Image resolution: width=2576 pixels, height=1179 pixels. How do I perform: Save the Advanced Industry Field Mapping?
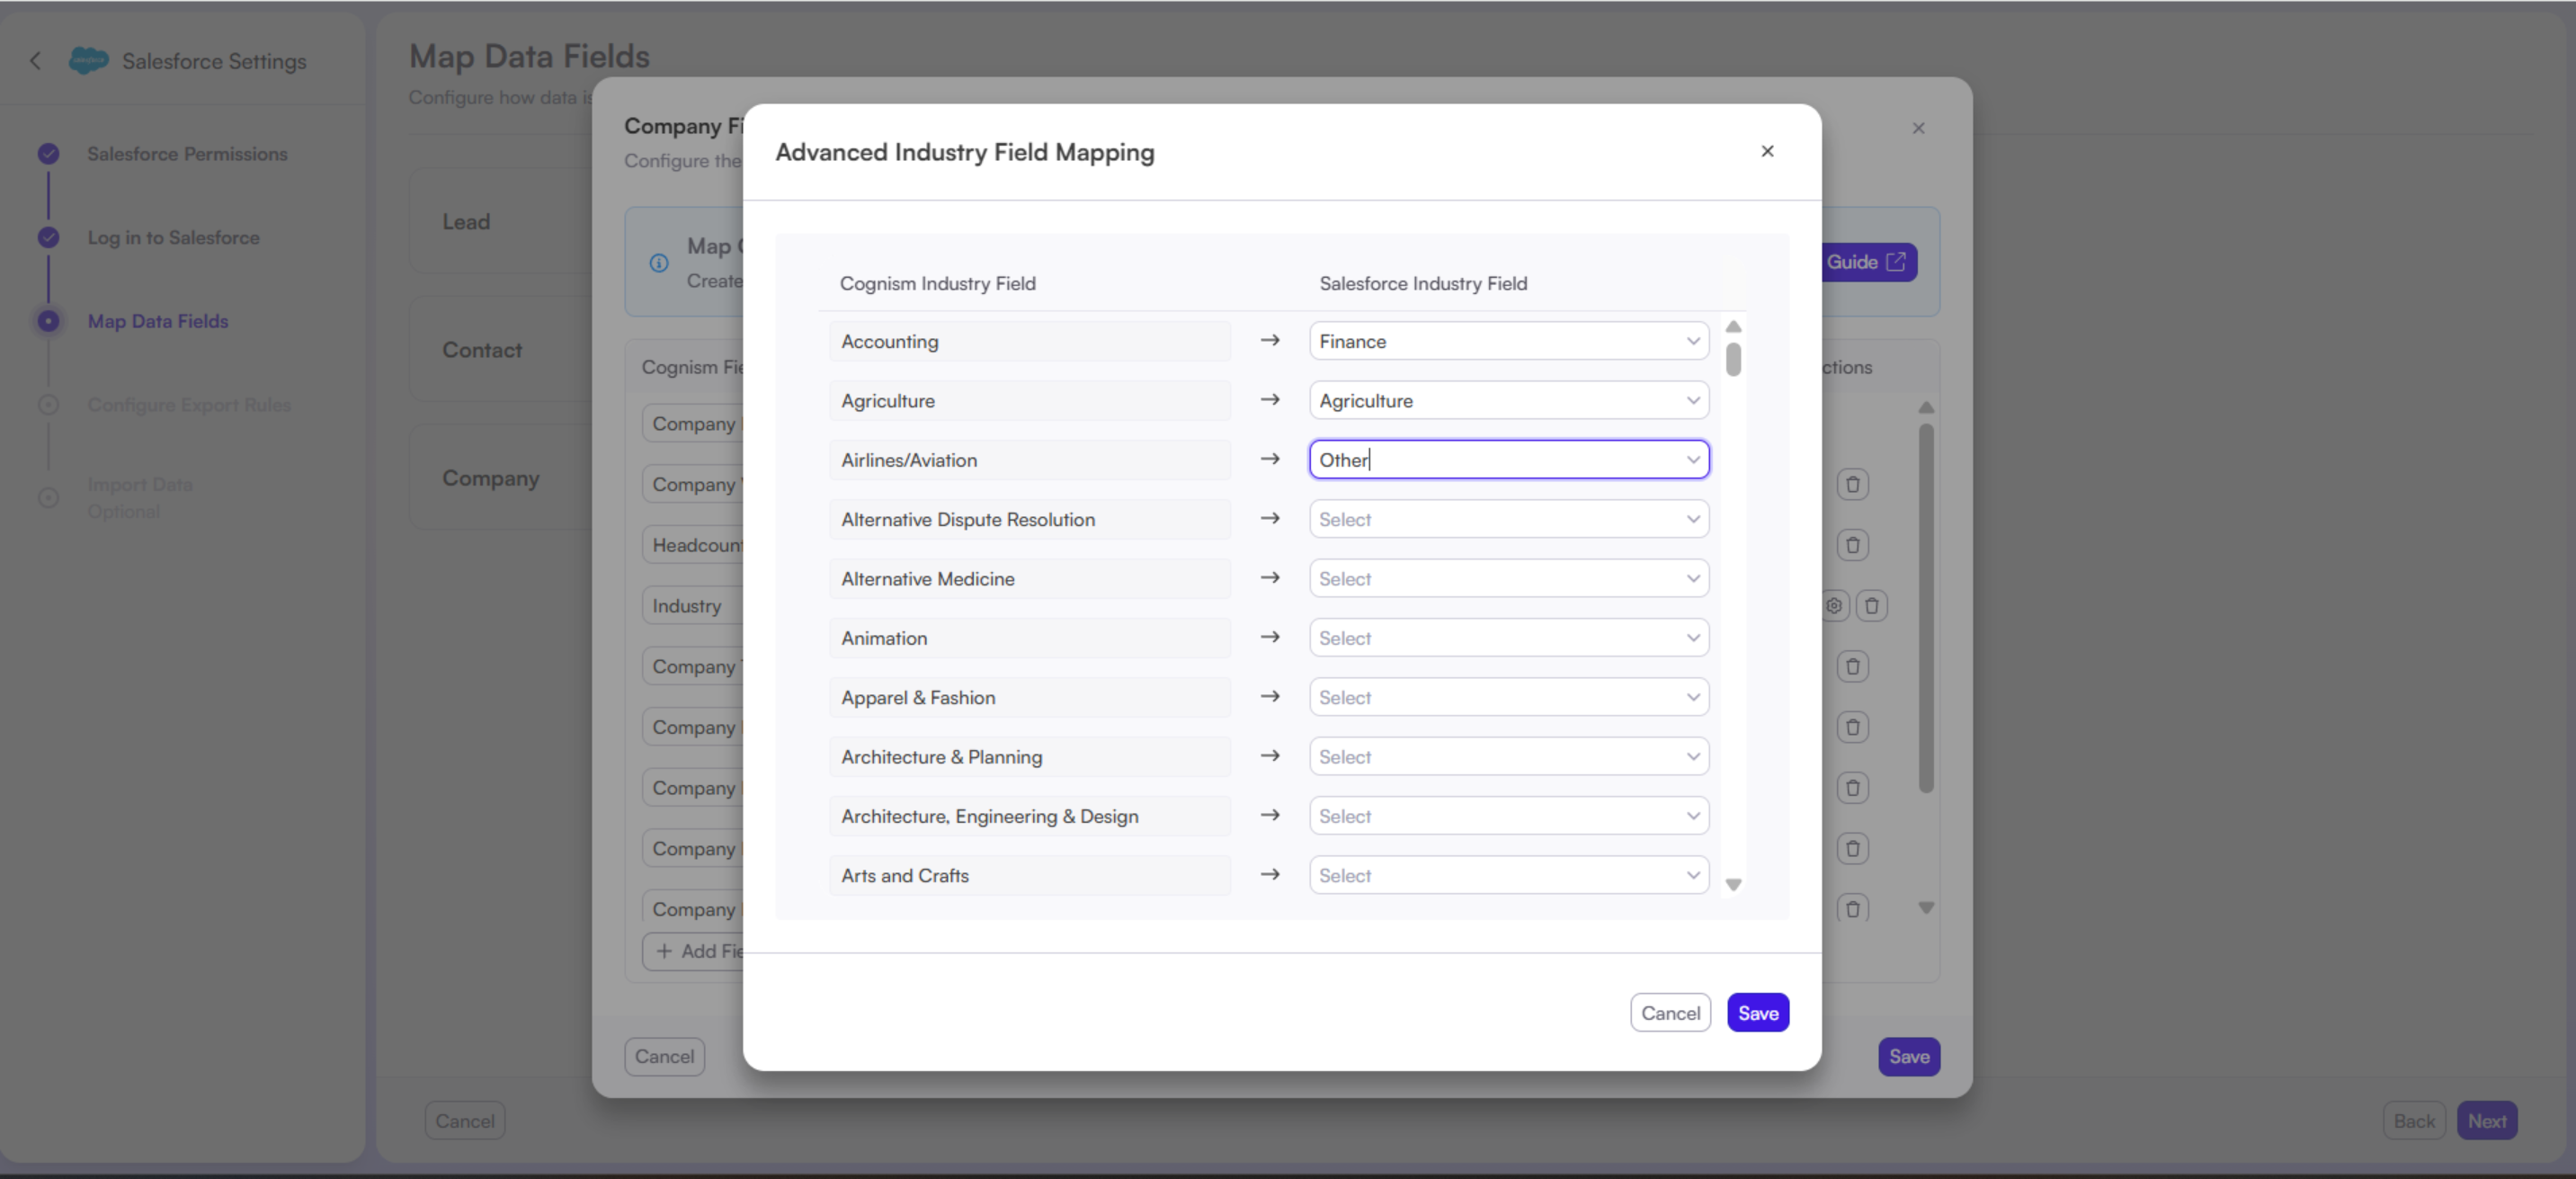click(x=1757, y=1012)
